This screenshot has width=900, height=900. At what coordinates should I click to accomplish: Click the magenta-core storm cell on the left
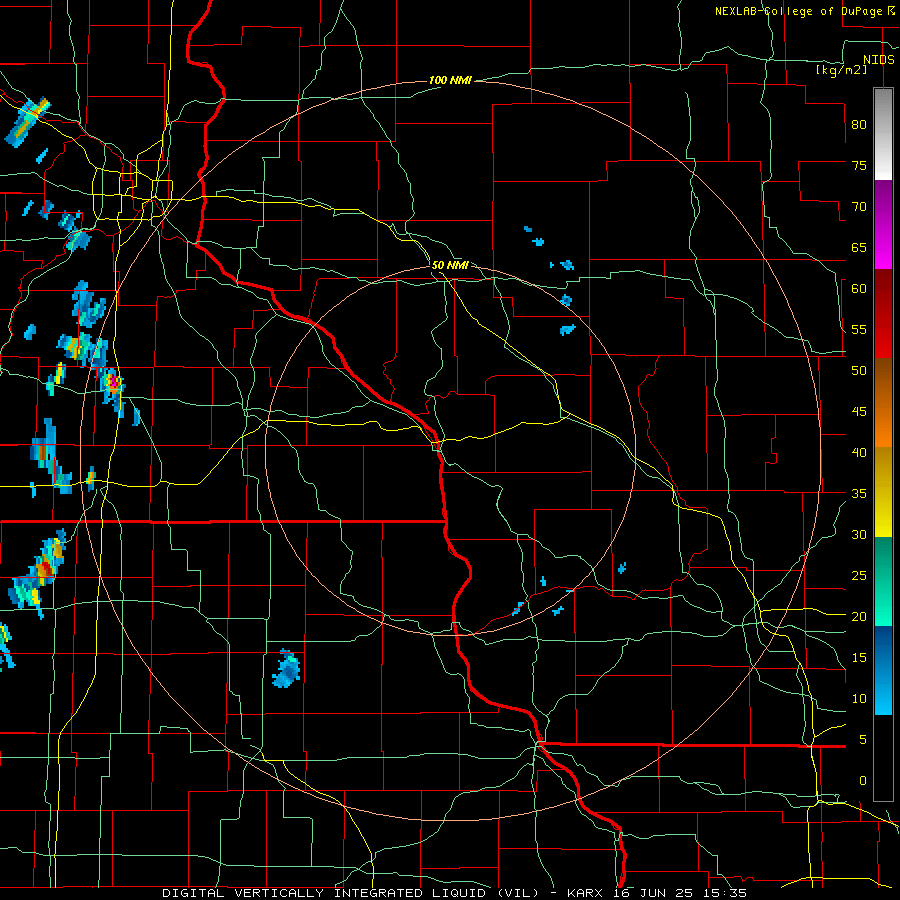click(x=113, y=382)
